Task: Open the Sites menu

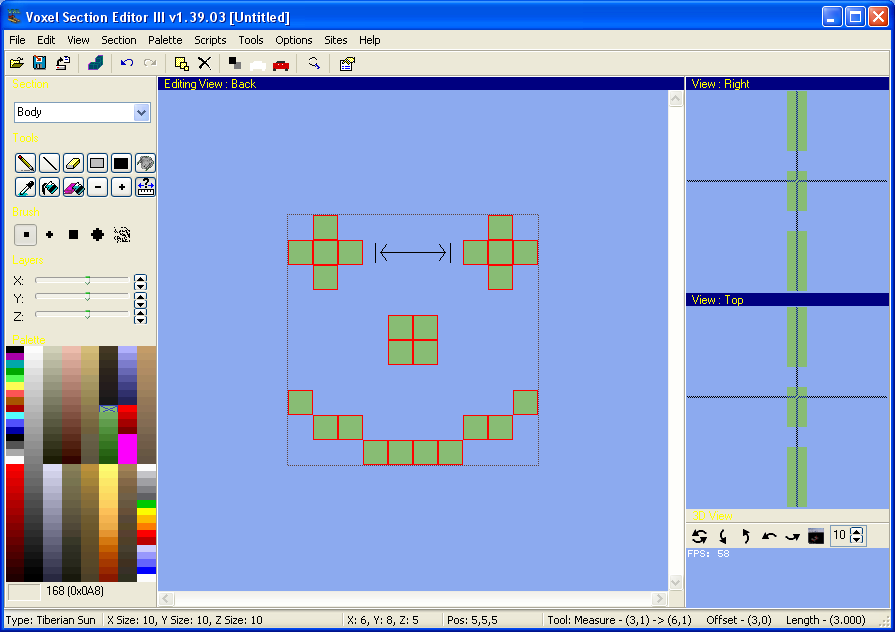Action: coord(336,40)
